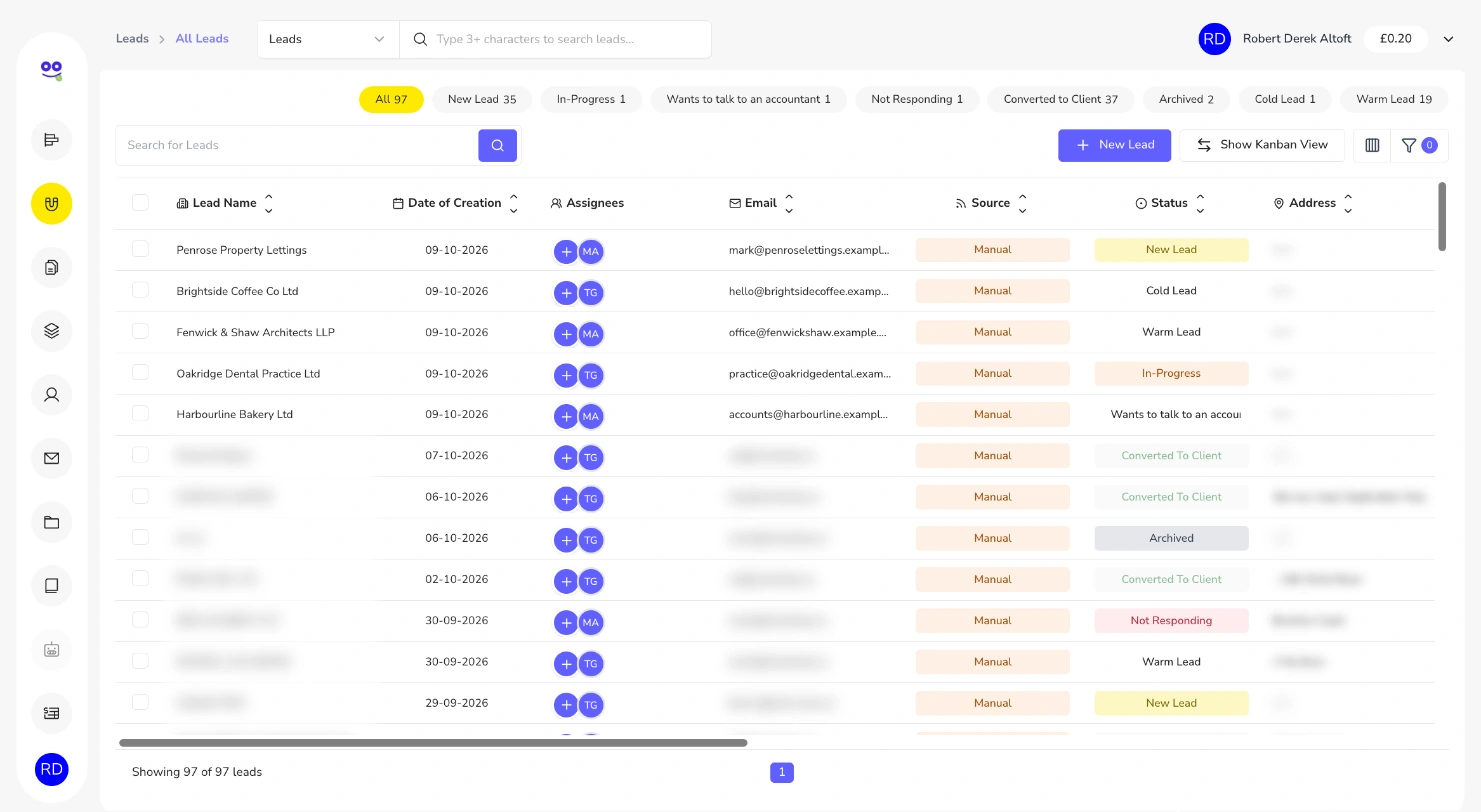Viewport: 1481px width, 812px height.
Task: Sort by Email column arrows
Action: (789, 203)
